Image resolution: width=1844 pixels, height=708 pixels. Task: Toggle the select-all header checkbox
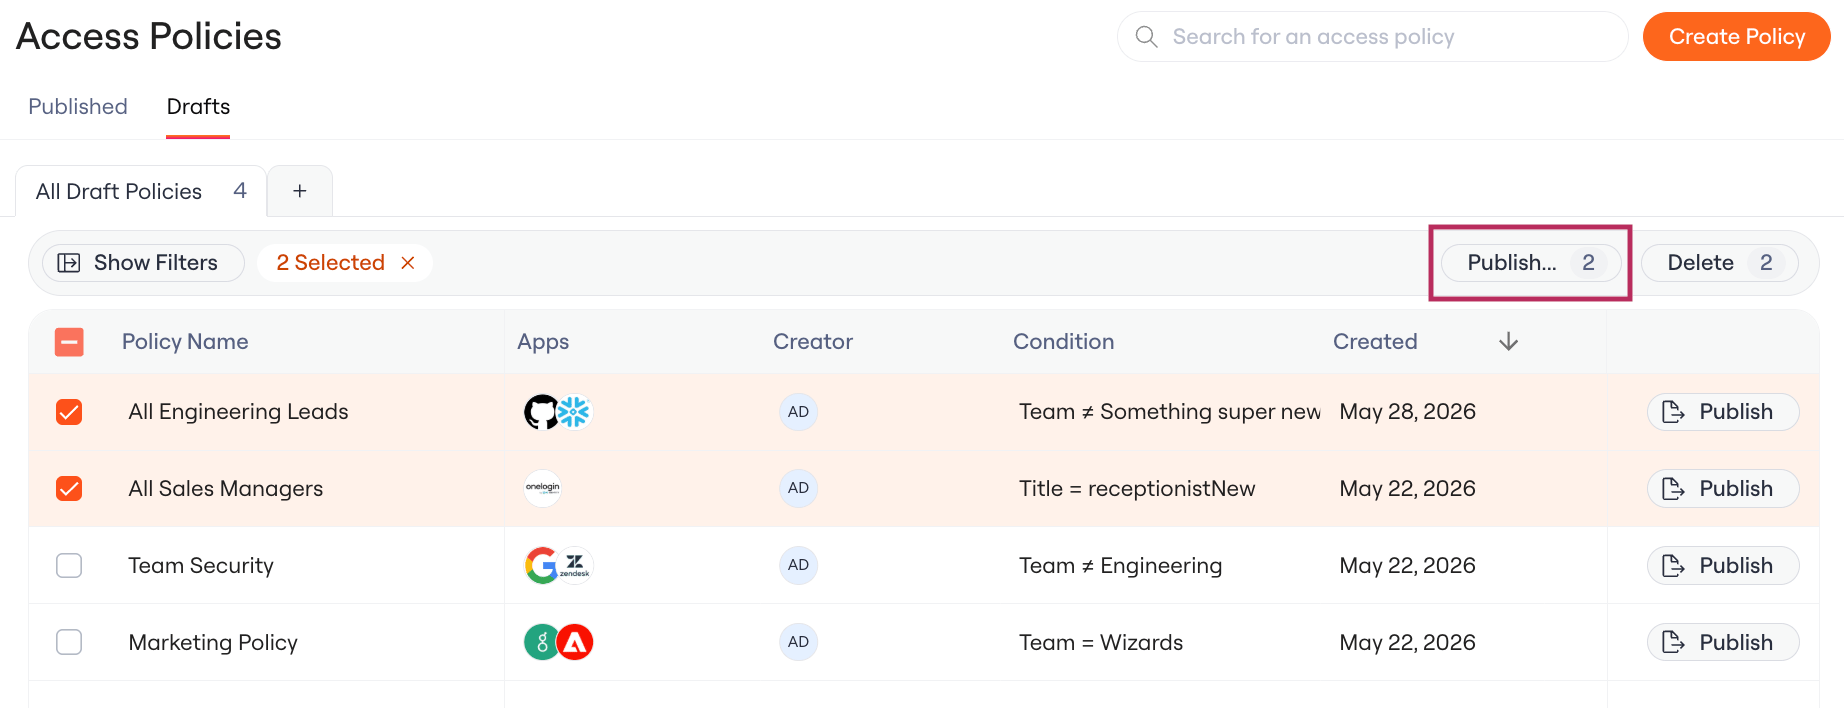(x=69, y=342)
